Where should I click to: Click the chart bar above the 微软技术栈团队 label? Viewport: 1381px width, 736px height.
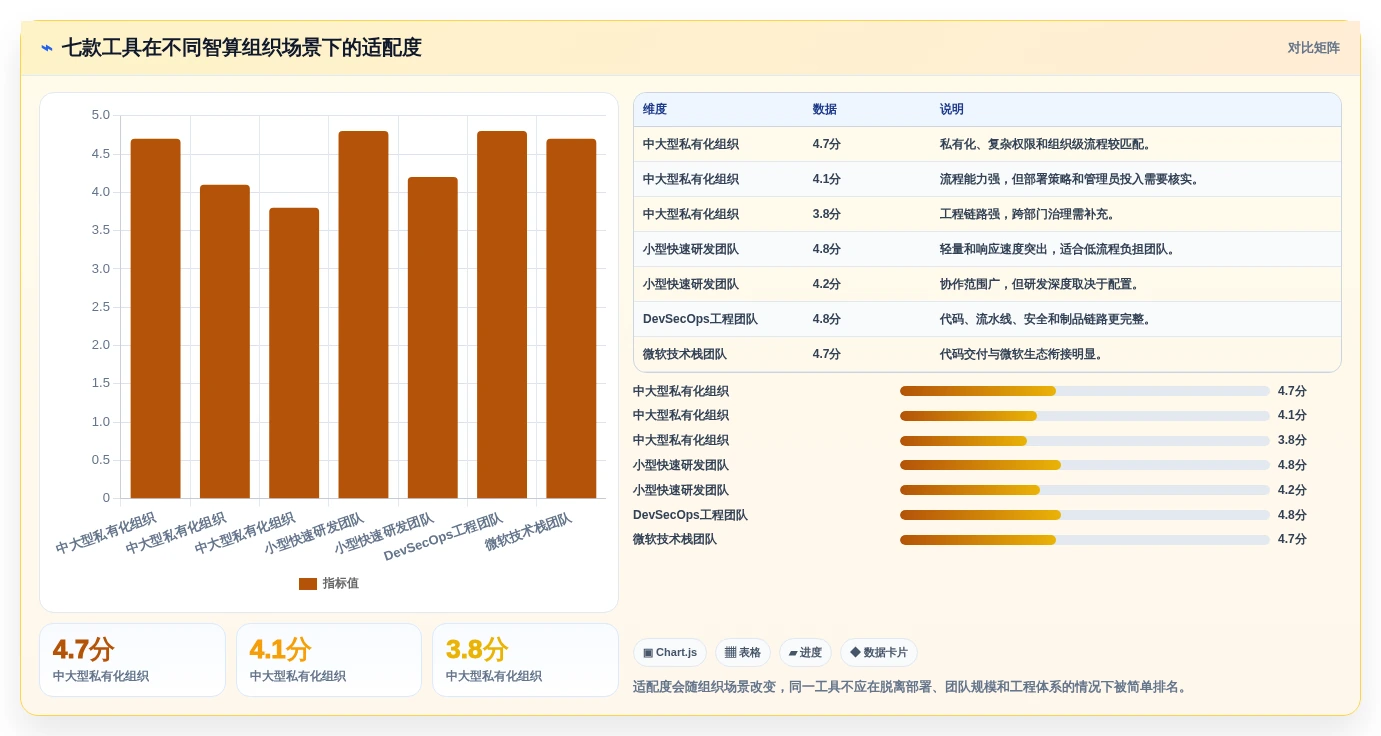tap(571, 318)
